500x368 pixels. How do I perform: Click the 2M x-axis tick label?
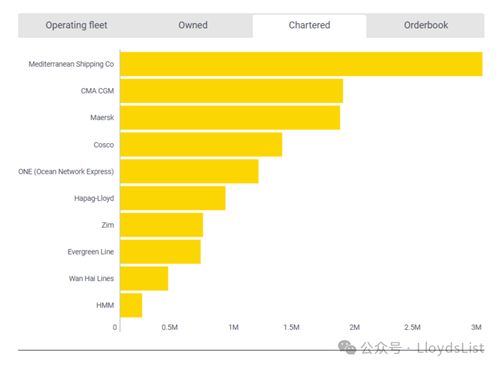click(x=354, y=327)
